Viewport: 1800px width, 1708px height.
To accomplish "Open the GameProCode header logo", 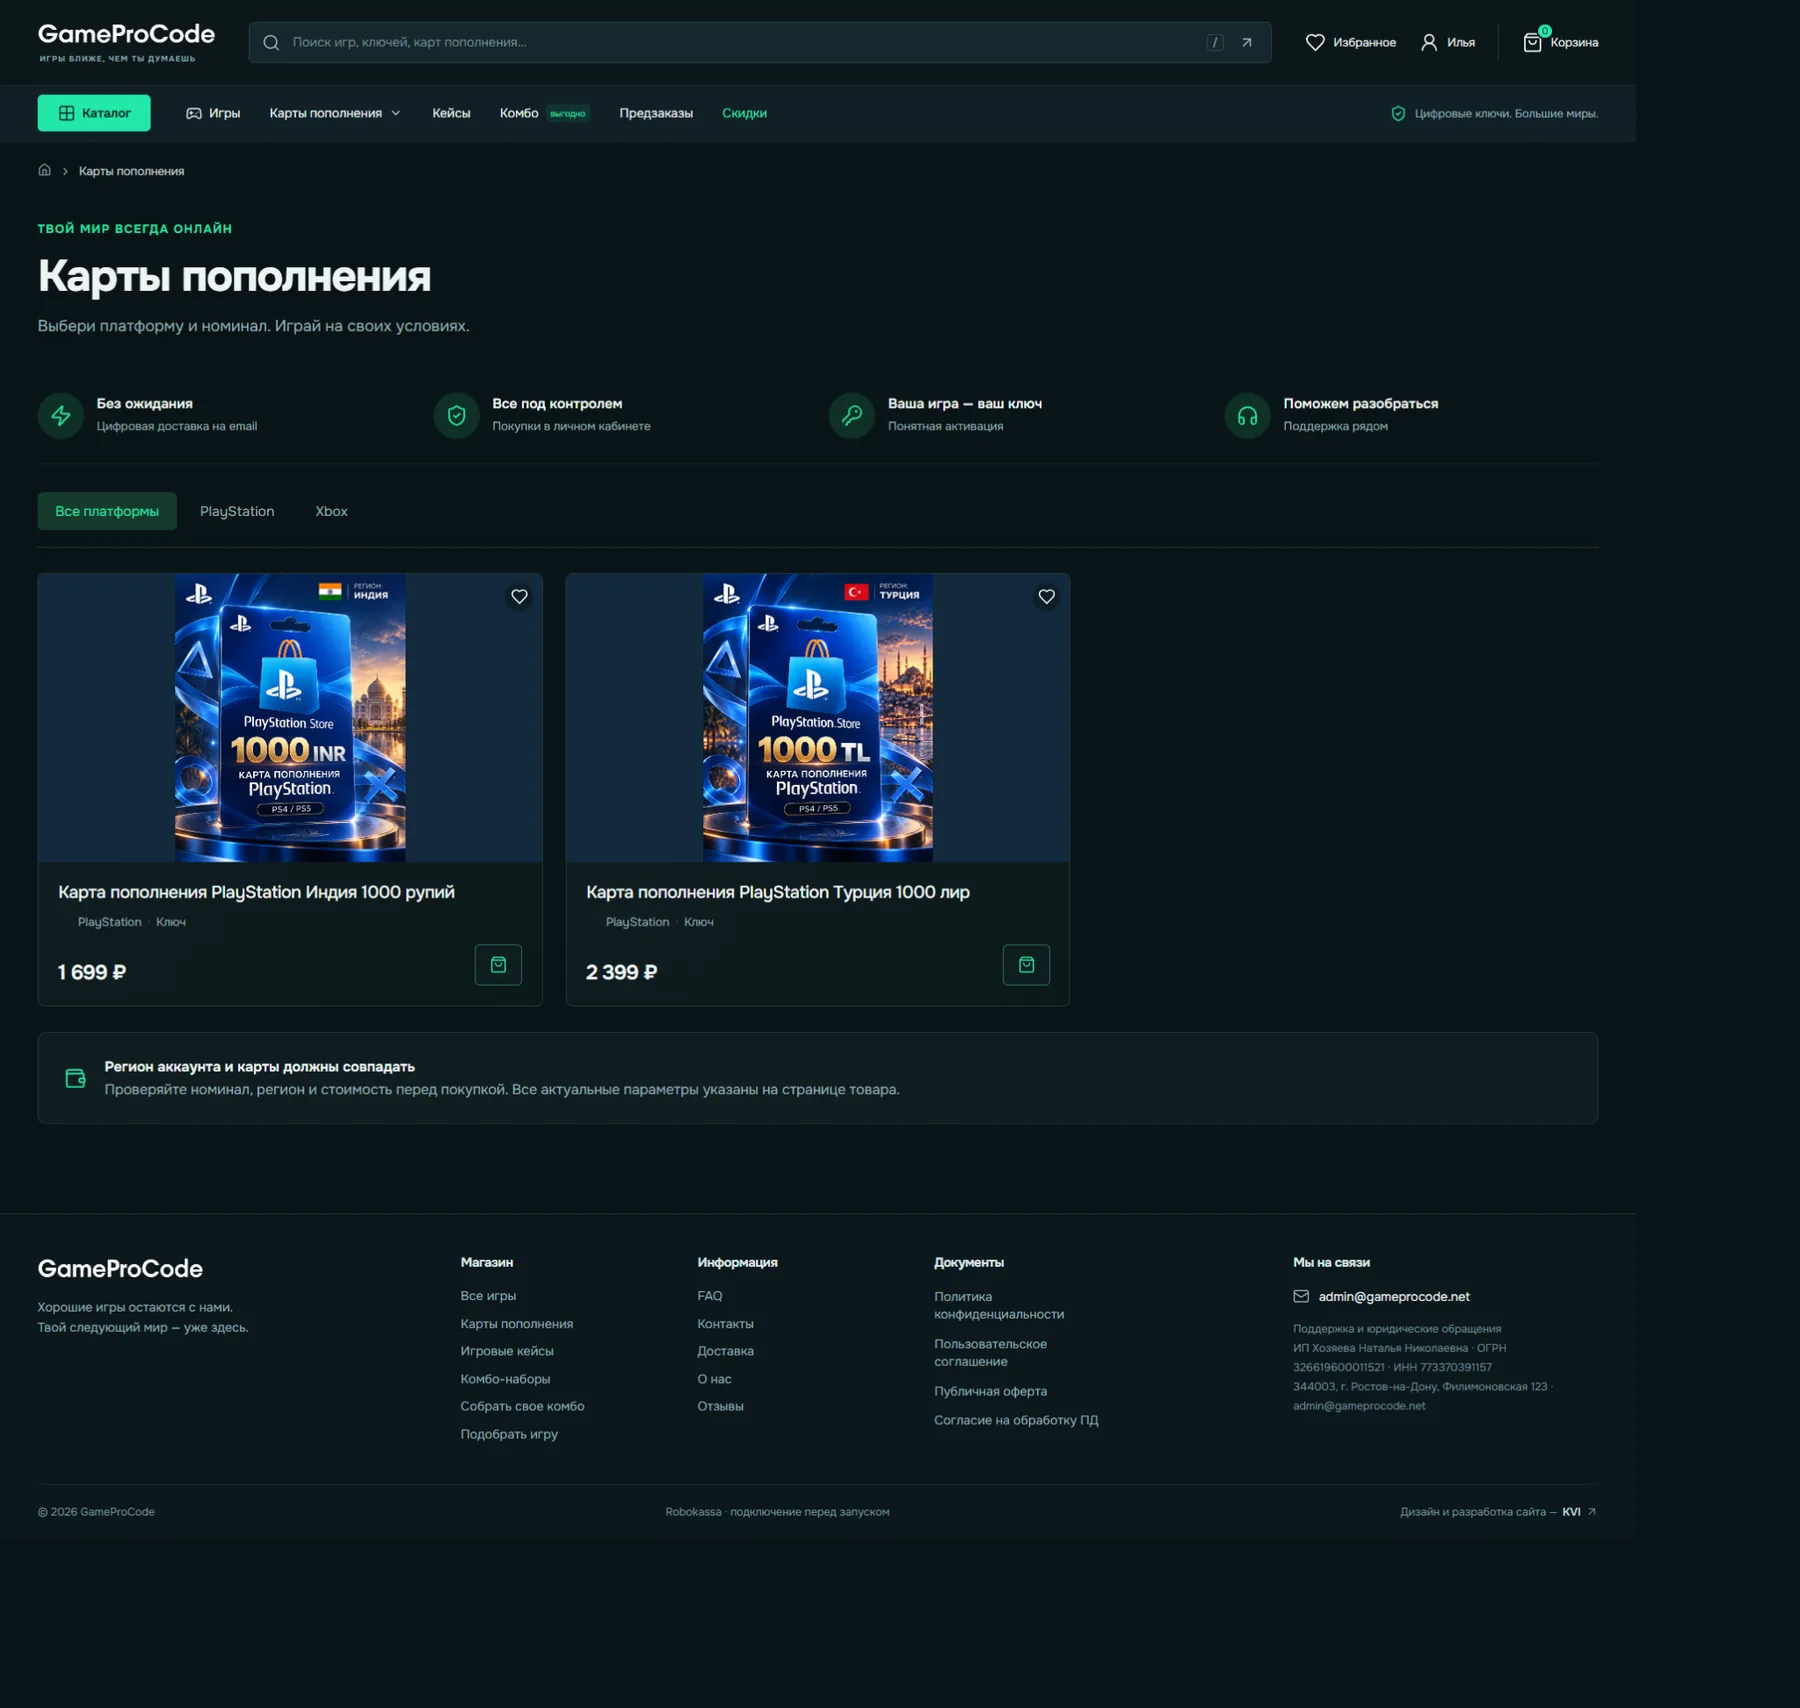I will [126, 42].
